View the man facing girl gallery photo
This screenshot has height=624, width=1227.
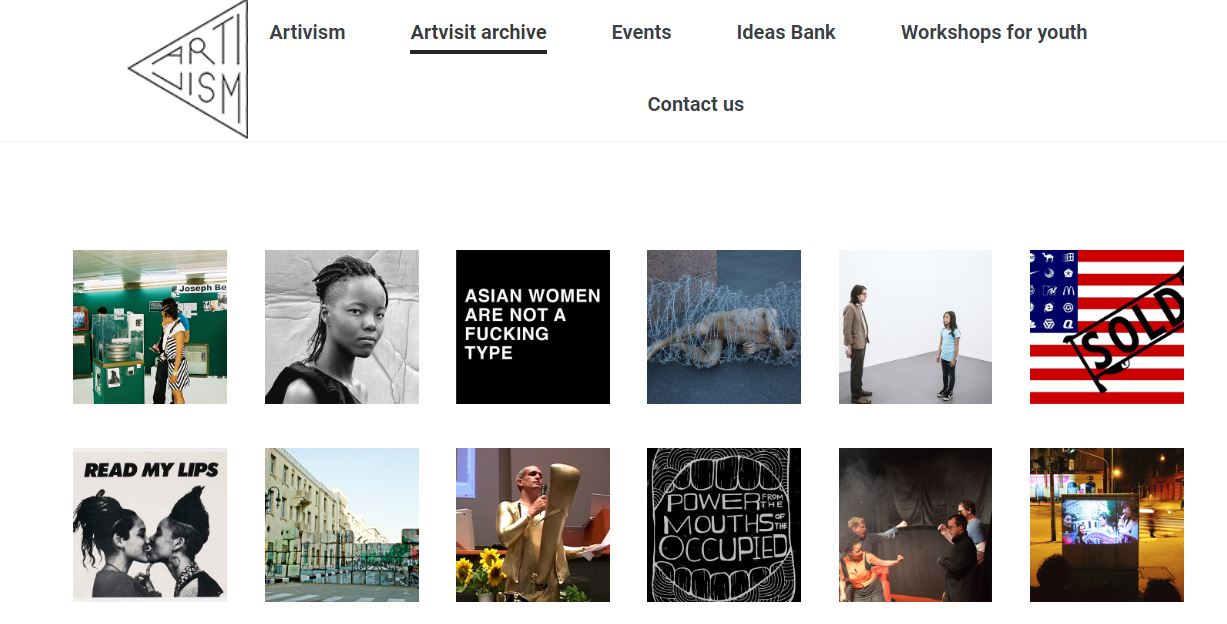point(915,327)
